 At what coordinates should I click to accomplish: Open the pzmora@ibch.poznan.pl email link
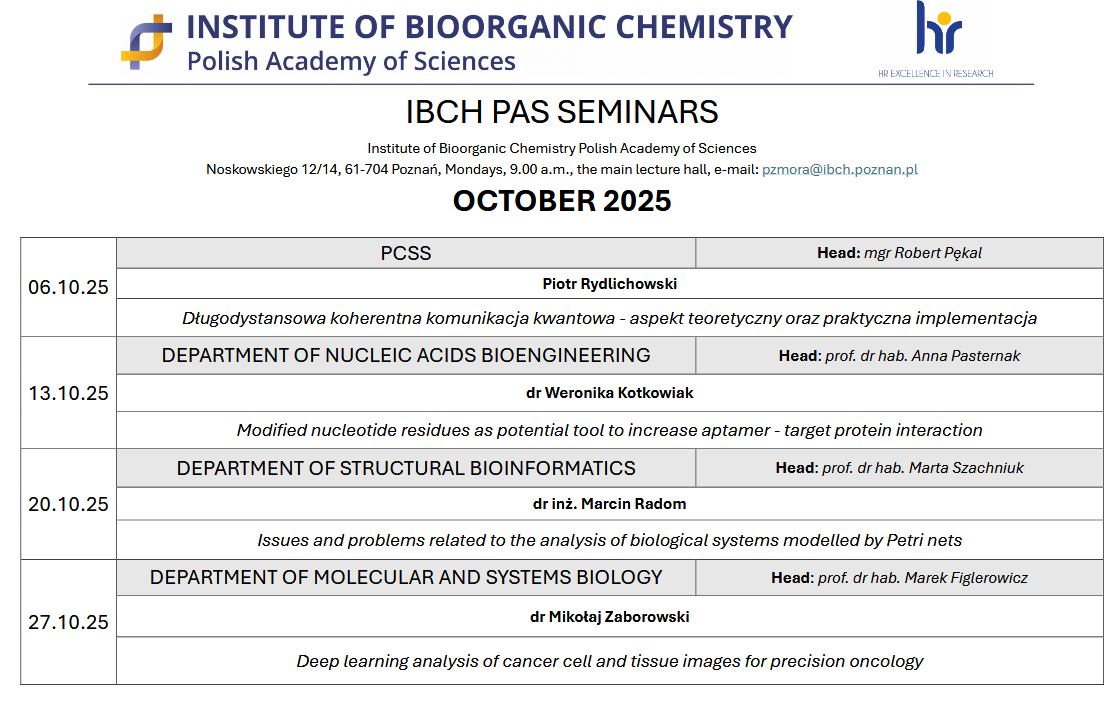(839, 170)
